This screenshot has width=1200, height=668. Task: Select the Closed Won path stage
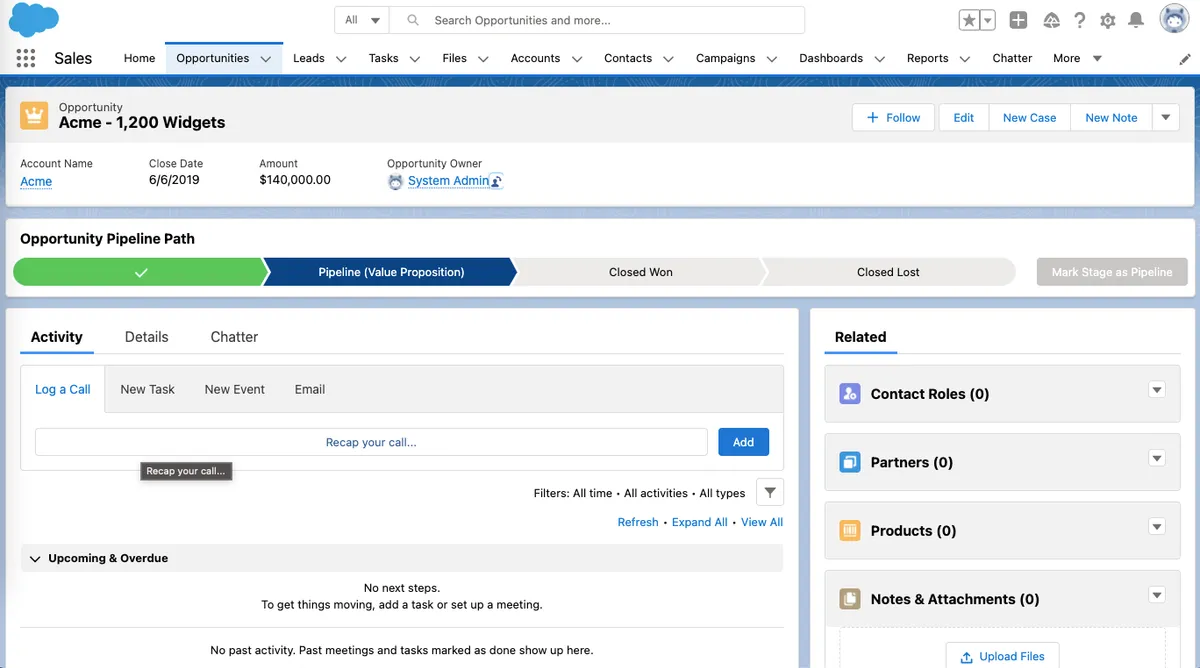coord(640,272)
